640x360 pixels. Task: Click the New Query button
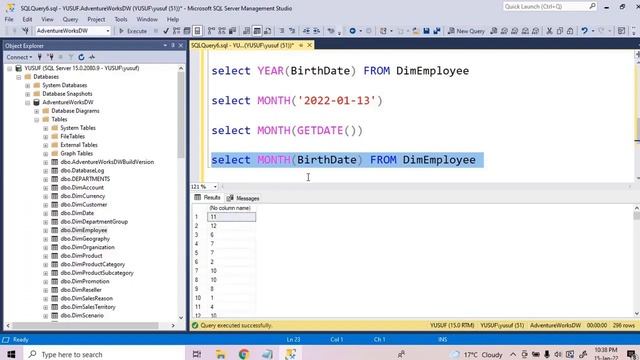466,31
